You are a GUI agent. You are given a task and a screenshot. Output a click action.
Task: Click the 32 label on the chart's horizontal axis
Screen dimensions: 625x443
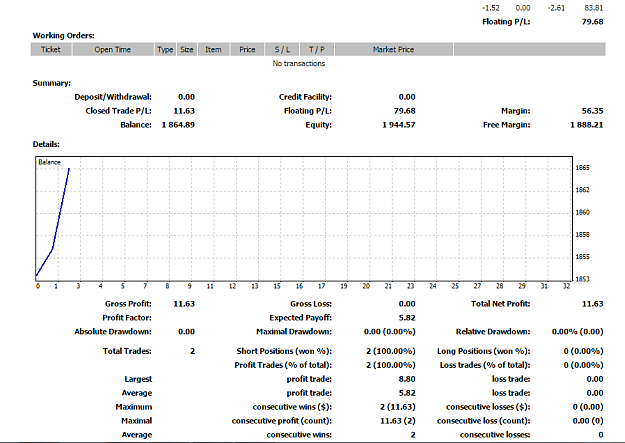[x=566, y=286]
